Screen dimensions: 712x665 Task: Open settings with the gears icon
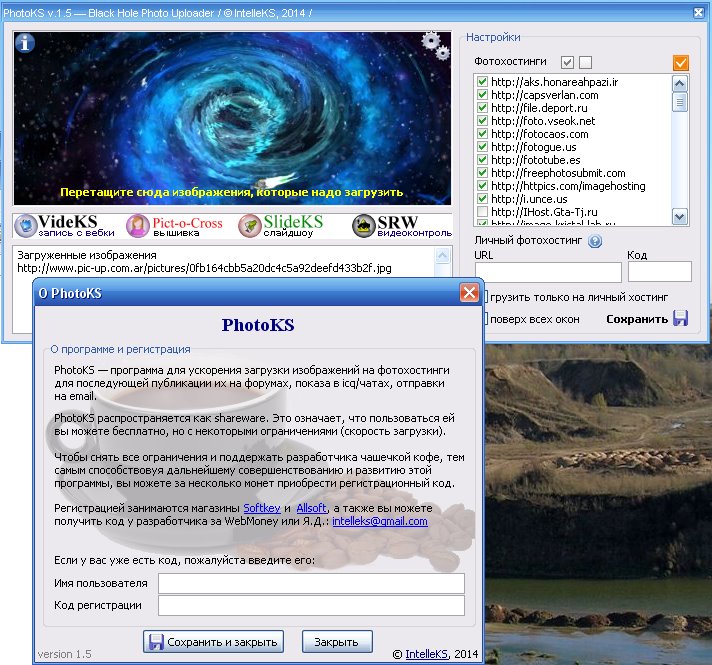point(435,46)
